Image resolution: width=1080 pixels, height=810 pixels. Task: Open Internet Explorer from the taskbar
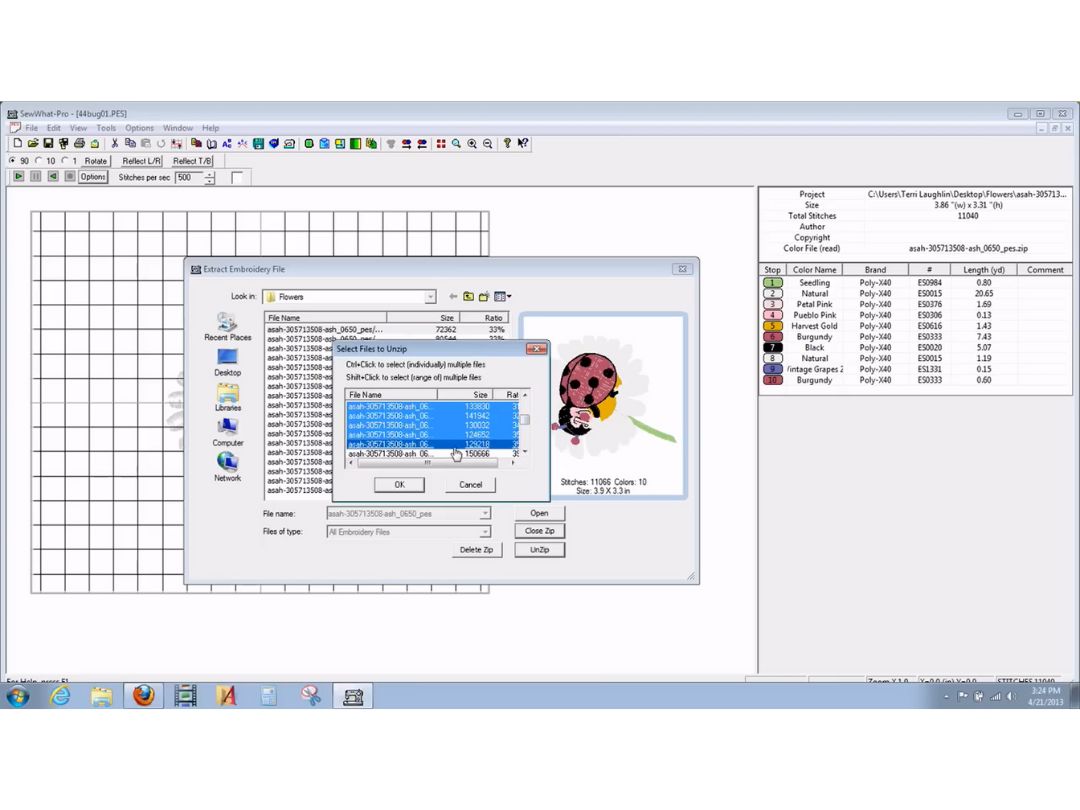[x=61, y=696]
